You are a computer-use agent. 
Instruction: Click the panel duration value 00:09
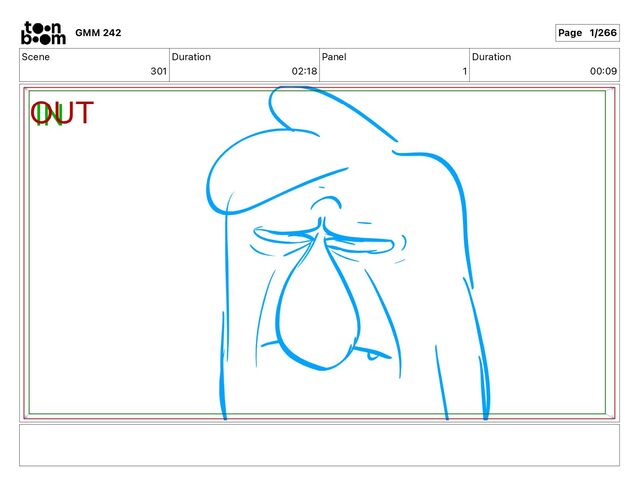point(603,71)
